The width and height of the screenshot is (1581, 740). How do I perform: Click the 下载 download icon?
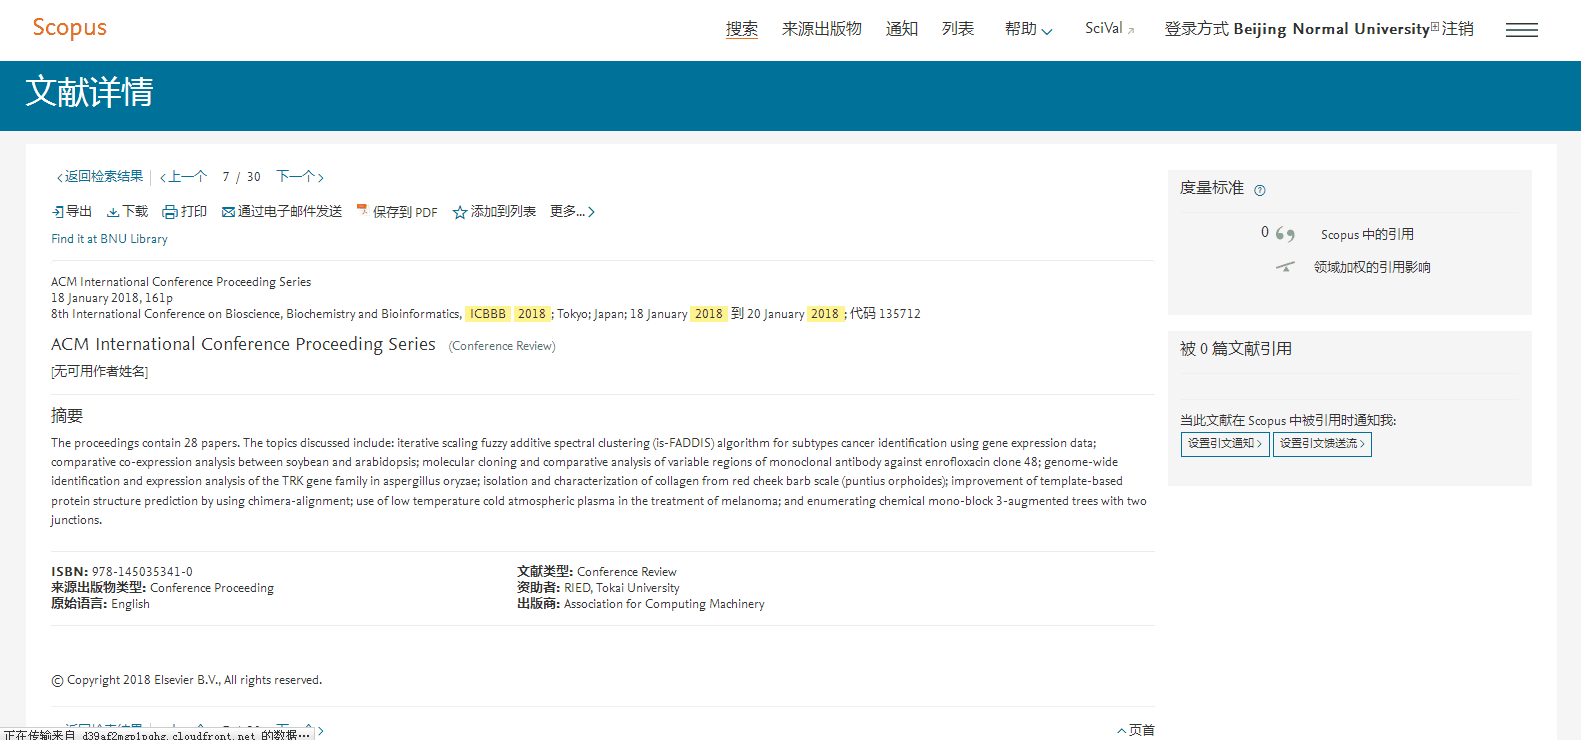(x=113, y=212)
